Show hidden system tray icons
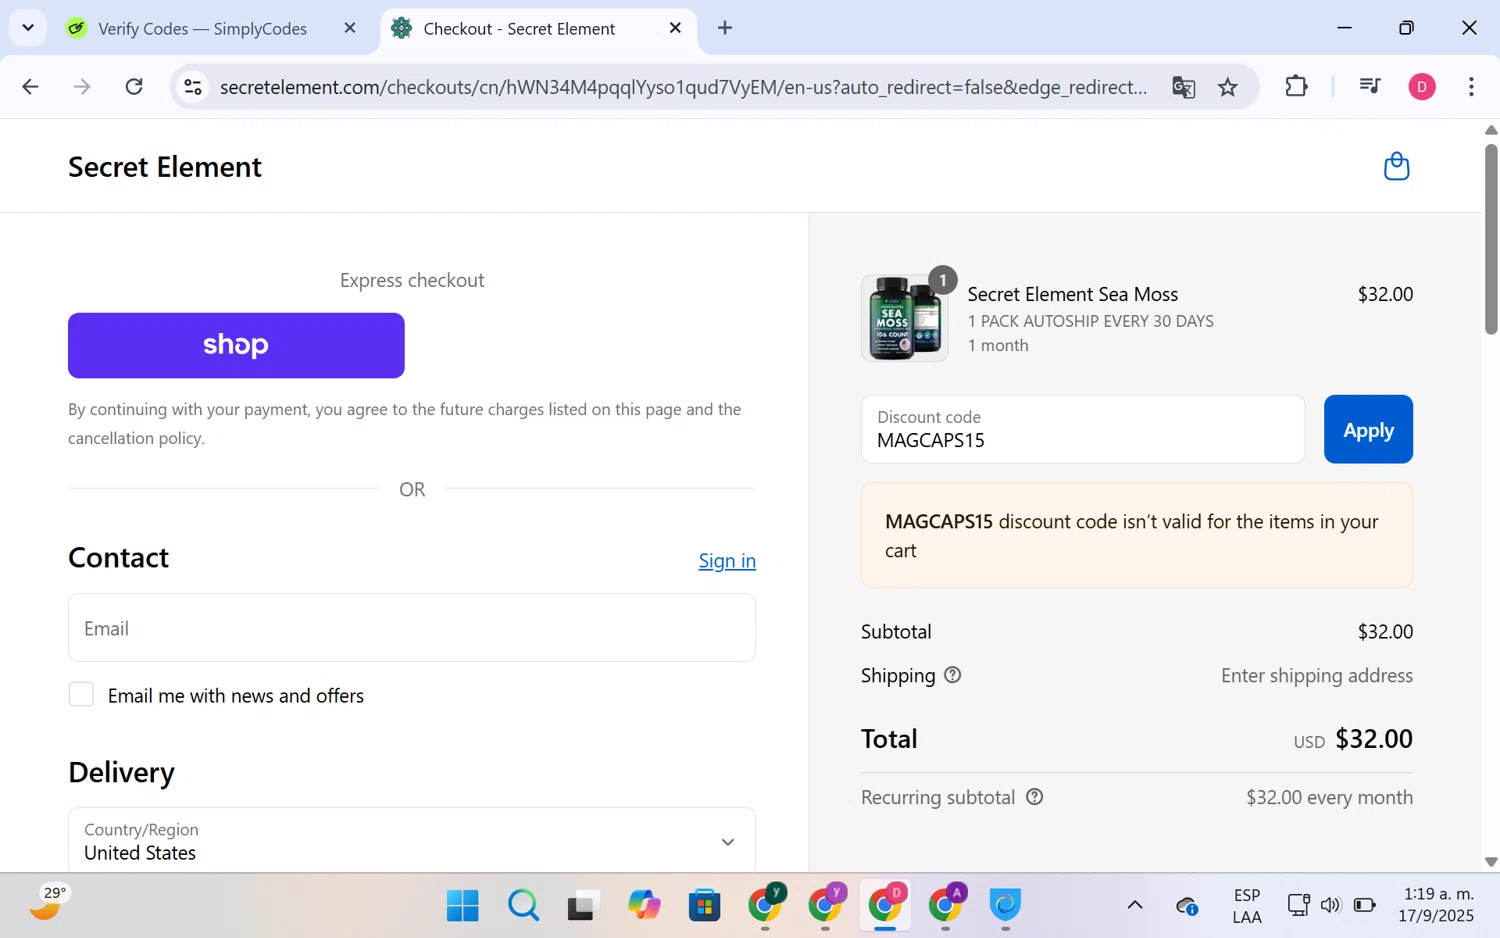The width and height of the screenshot is (1500, 938). [x=1134, y=905]
